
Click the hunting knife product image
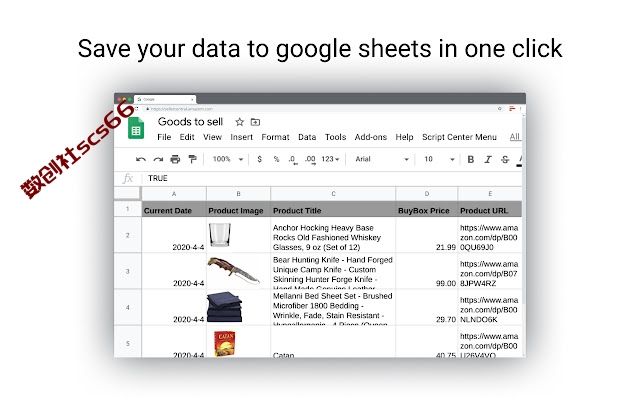pyautogui.click(x=233, y=270)
